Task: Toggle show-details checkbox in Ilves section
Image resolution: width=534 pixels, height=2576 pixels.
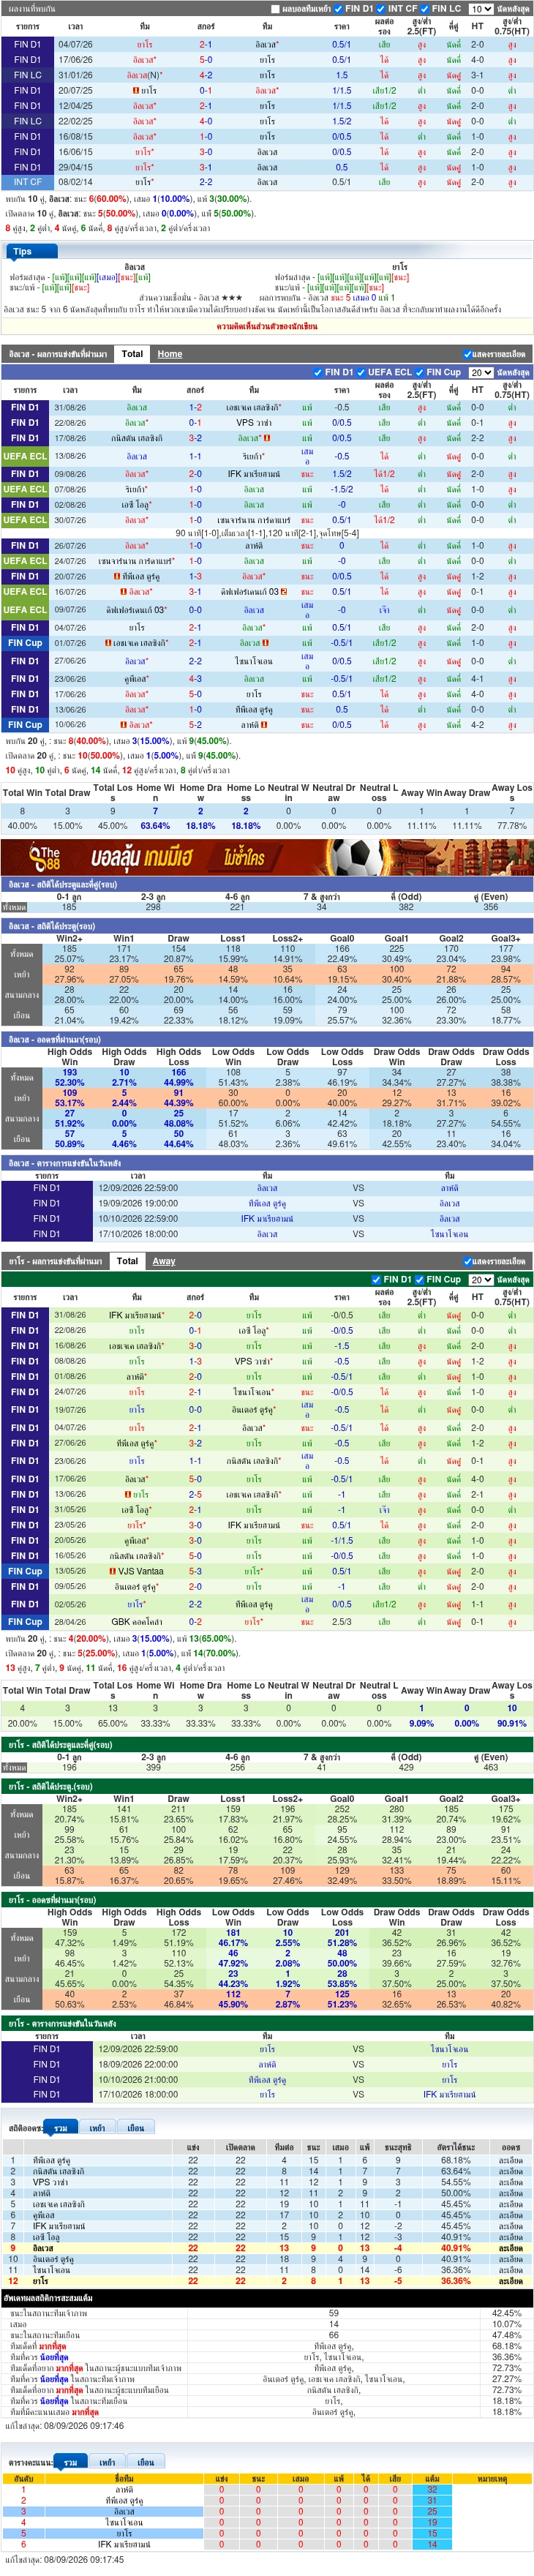Action: 468,354
